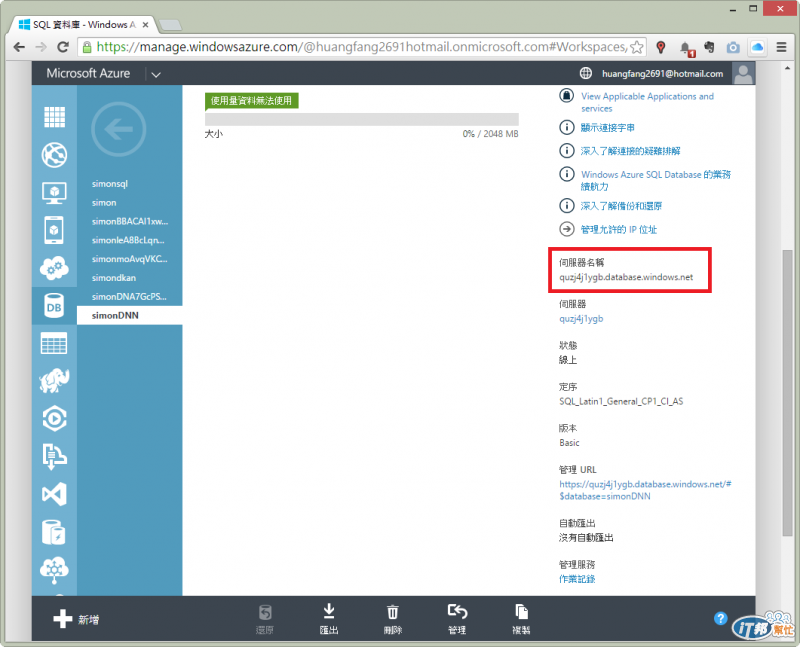The image size is (800, 647).
Task: Open the quzj4j1ygb server link
Action: click(x=581, y=319)
